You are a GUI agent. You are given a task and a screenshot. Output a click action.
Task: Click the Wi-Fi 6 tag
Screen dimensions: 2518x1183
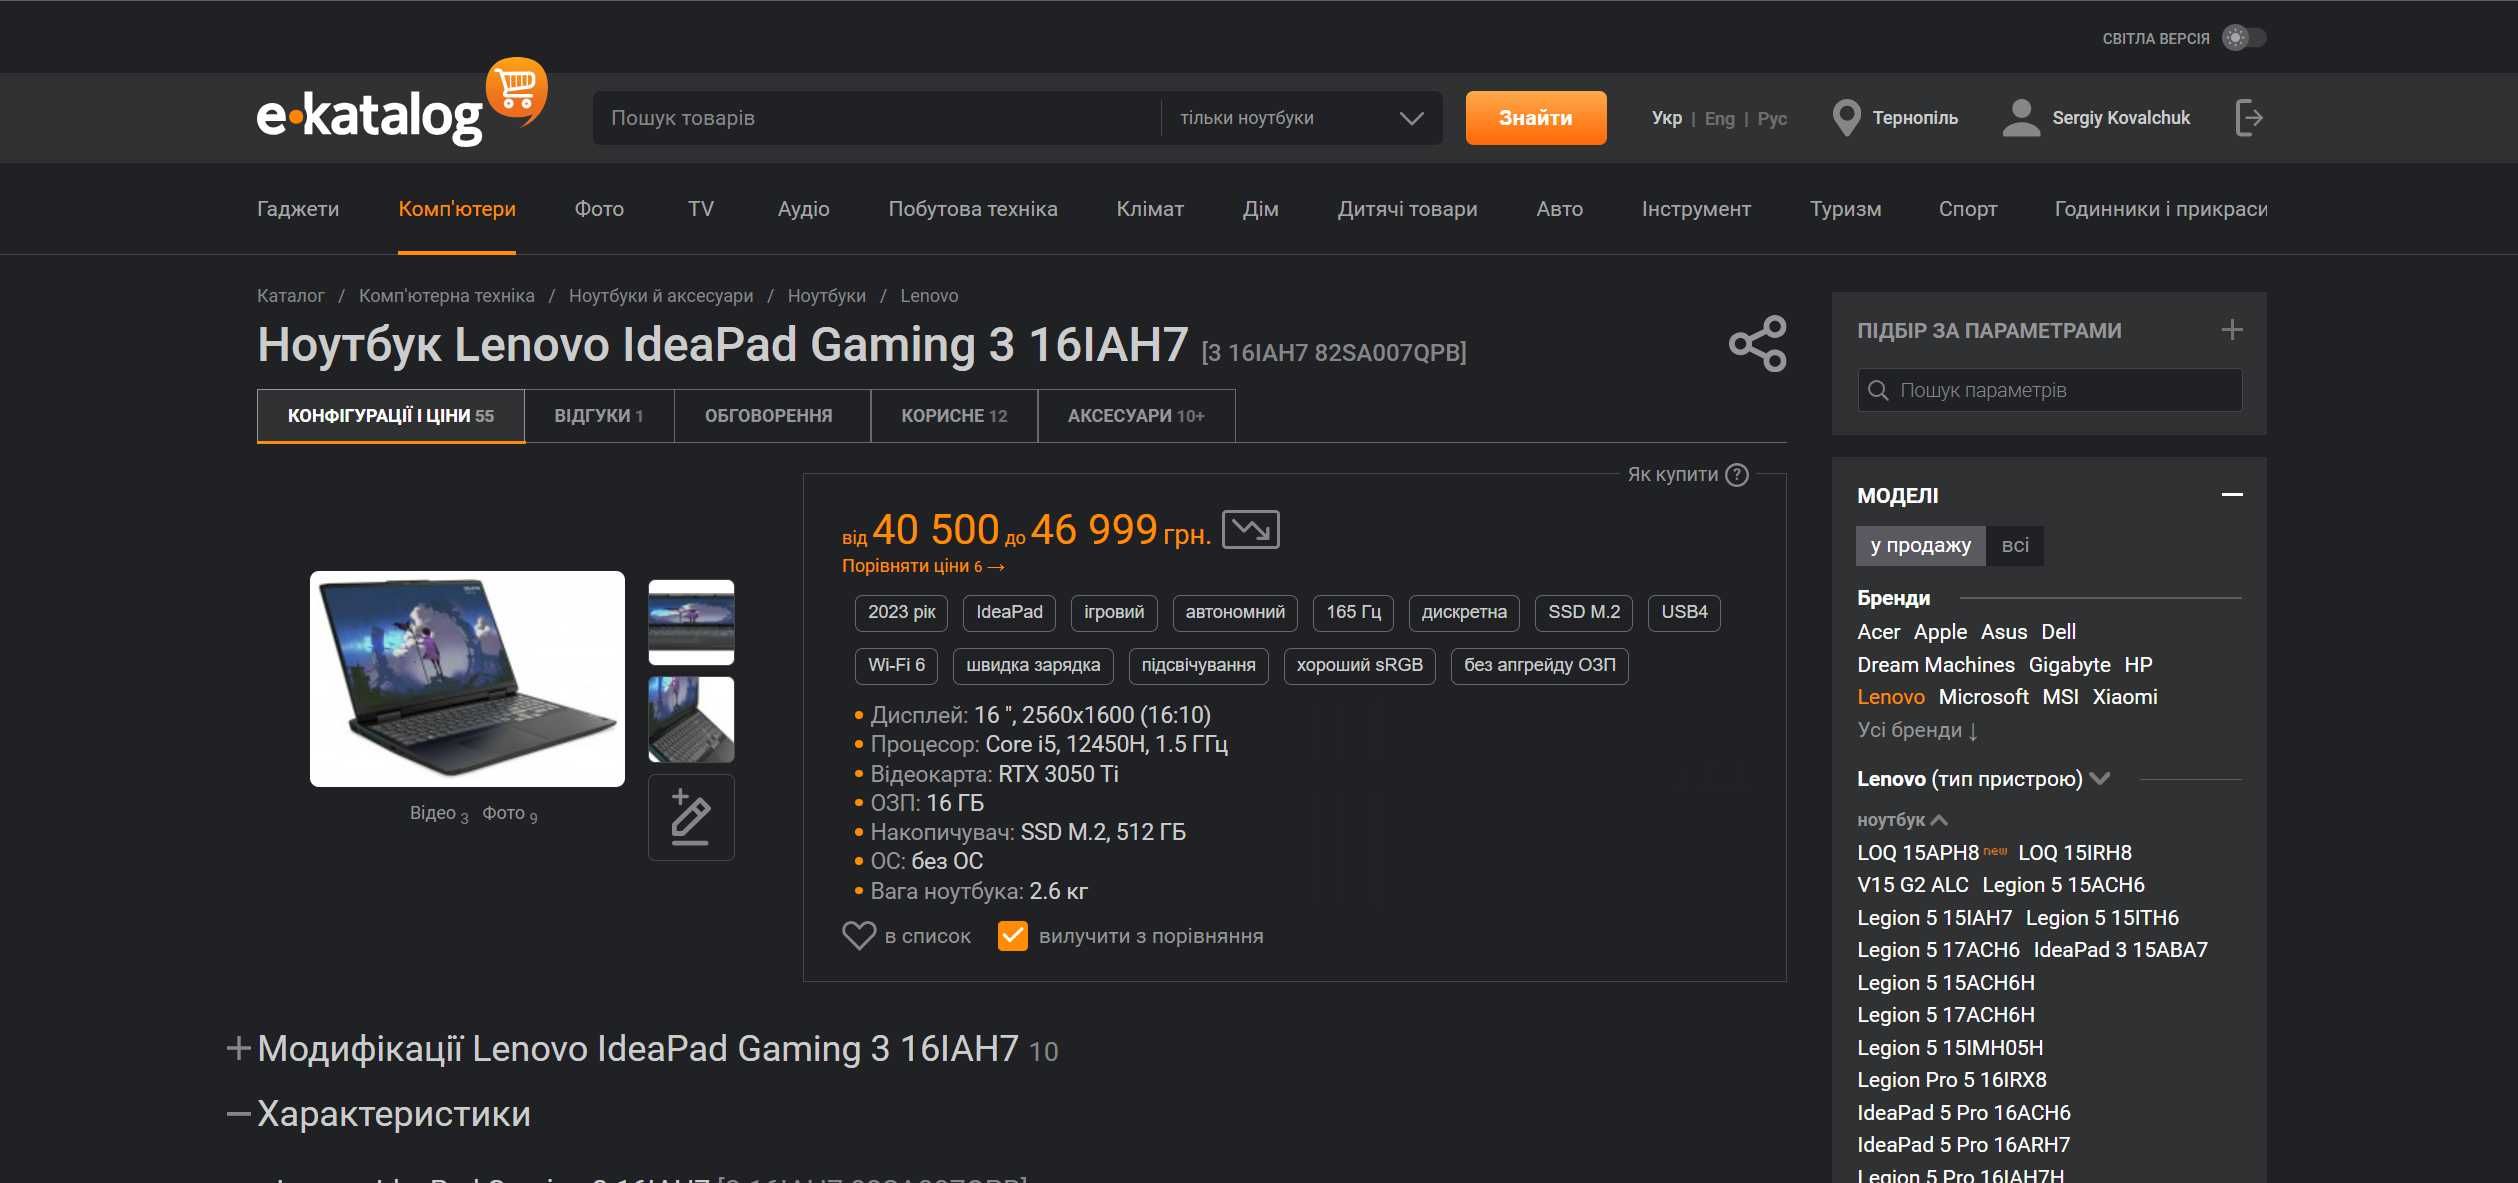point(896,665)
